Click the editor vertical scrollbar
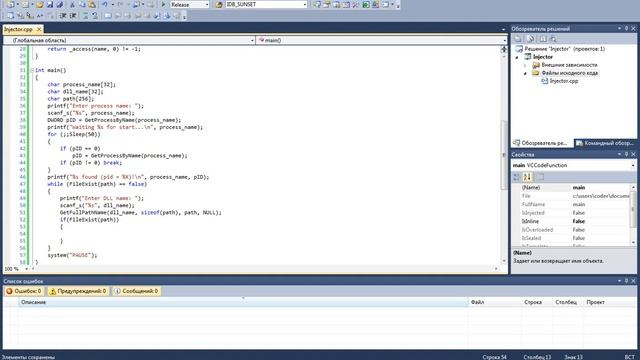 pos(504,155)
